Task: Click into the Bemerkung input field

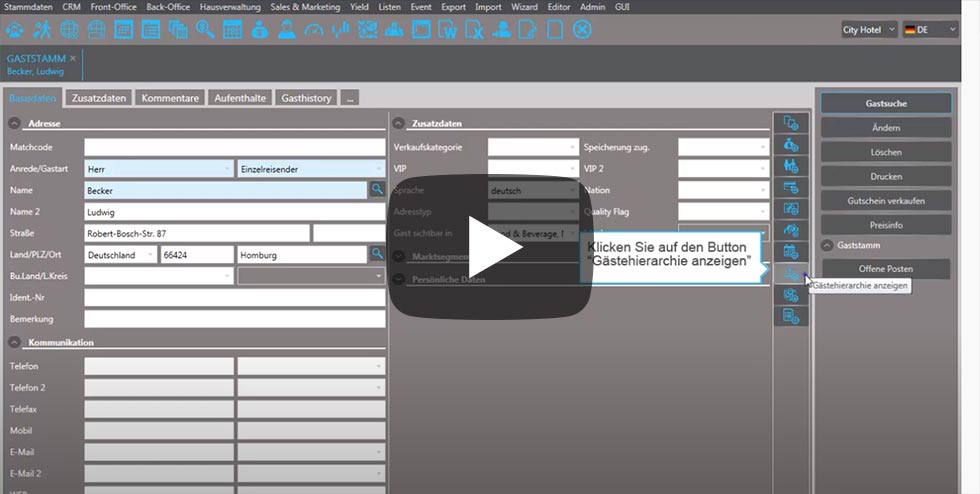Action: pyautogui.click(x=235, y=319)
